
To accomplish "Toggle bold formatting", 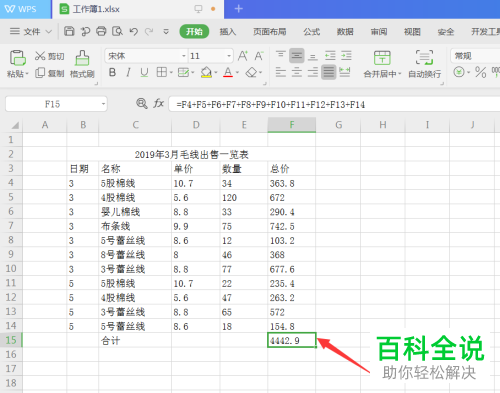I will (112, 72).
